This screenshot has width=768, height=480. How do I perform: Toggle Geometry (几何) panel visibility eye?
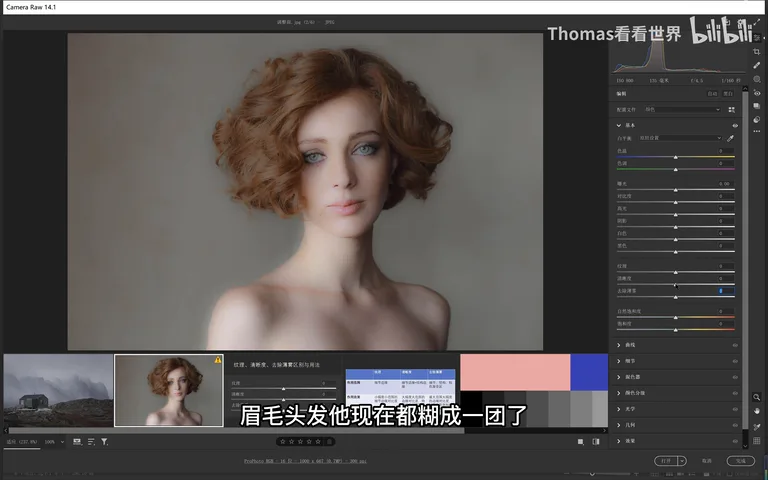[735, 425]
